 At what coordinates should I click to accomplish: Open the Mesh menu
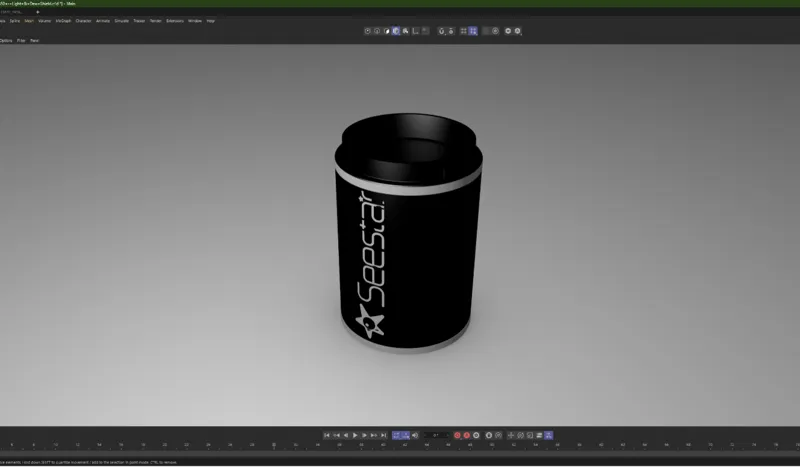pos(29,21)
